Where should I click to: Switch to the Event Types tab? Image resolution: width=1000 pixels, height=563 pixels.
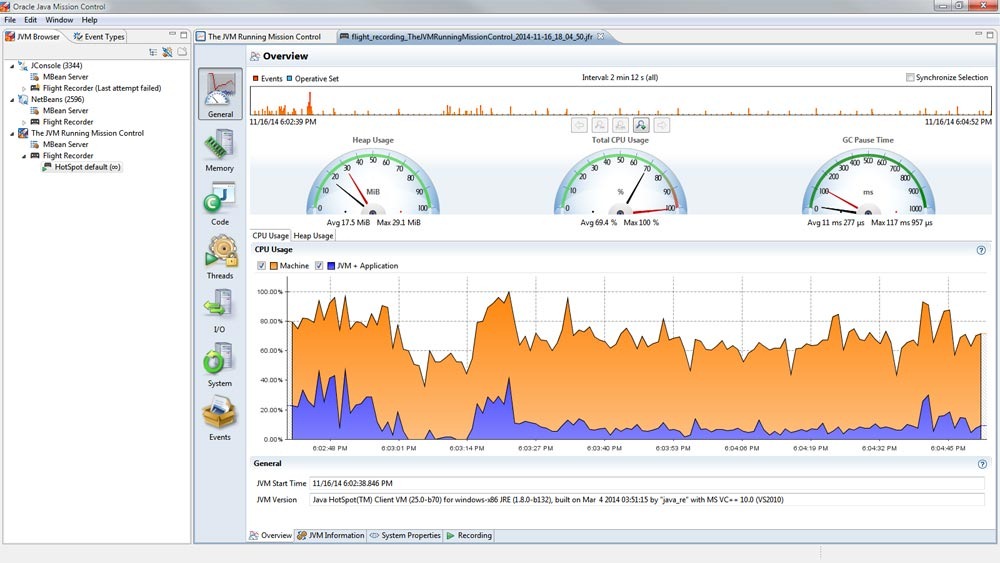pos(99,36)
